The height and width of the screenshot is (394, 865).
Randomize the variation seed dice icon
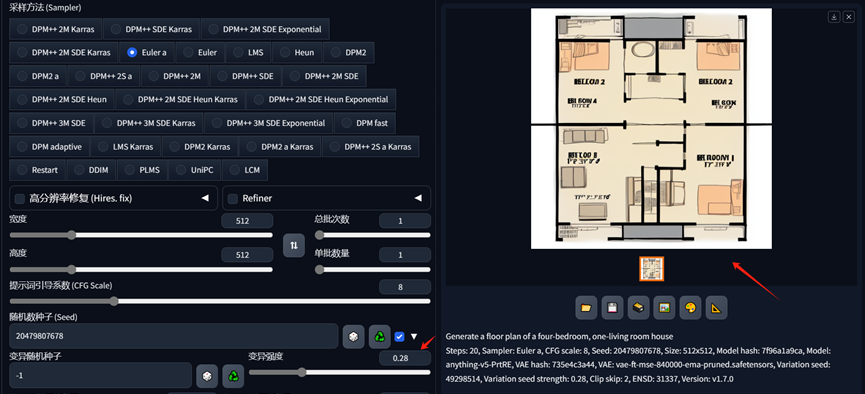207,376
